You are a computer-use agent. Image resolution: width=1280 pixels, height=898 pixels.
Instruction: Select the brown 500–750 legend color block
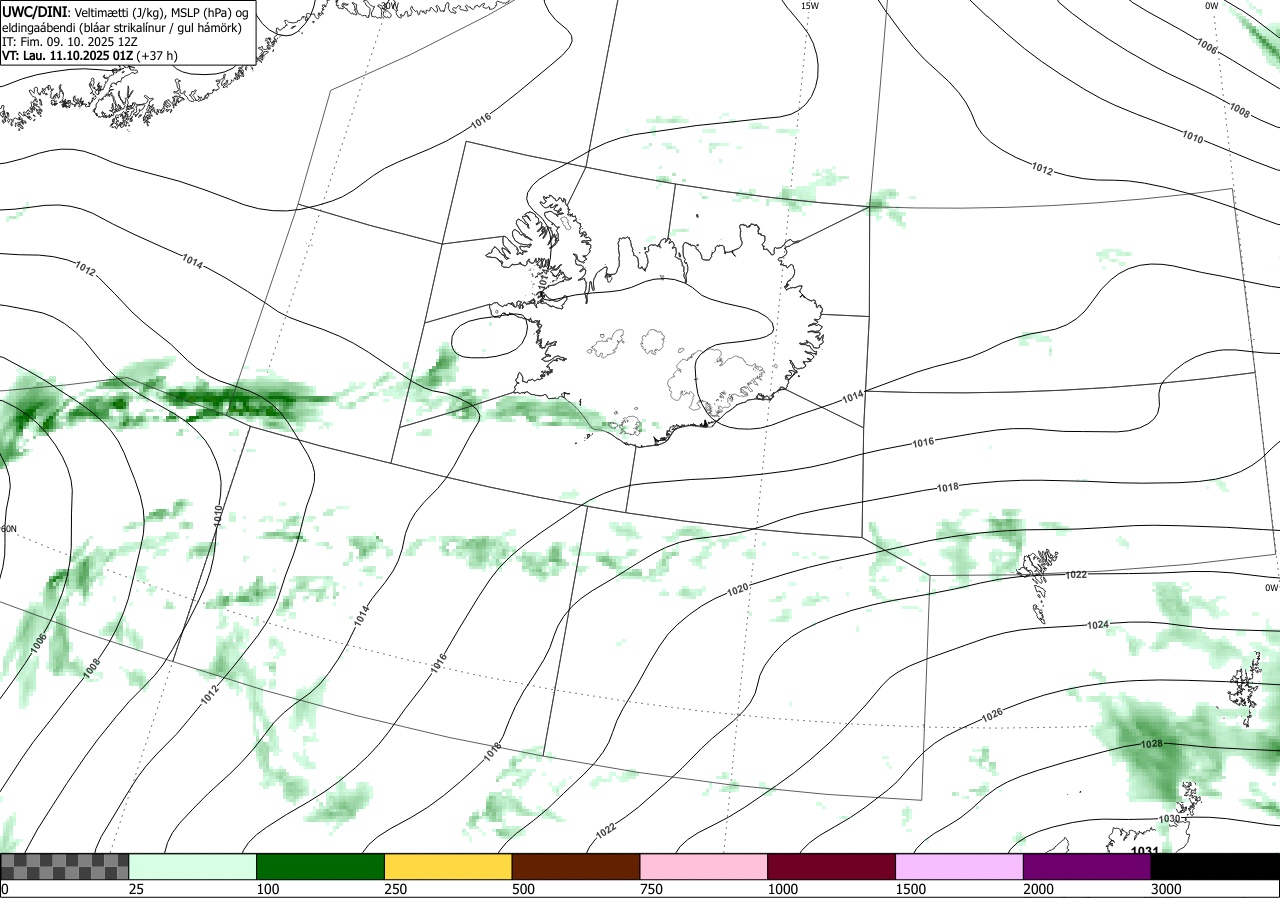pyautogui.click(x=576, y=866)
